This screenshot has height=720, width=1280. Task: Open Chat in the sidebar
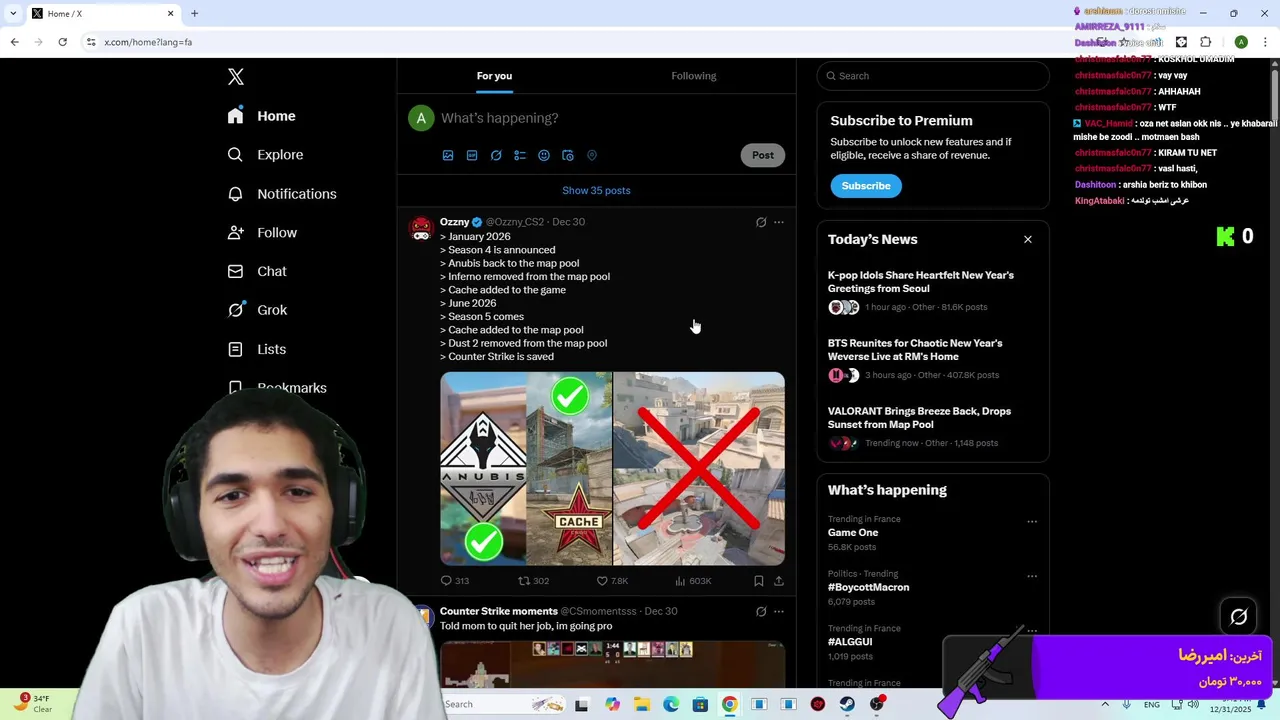(x=257, y=271)
